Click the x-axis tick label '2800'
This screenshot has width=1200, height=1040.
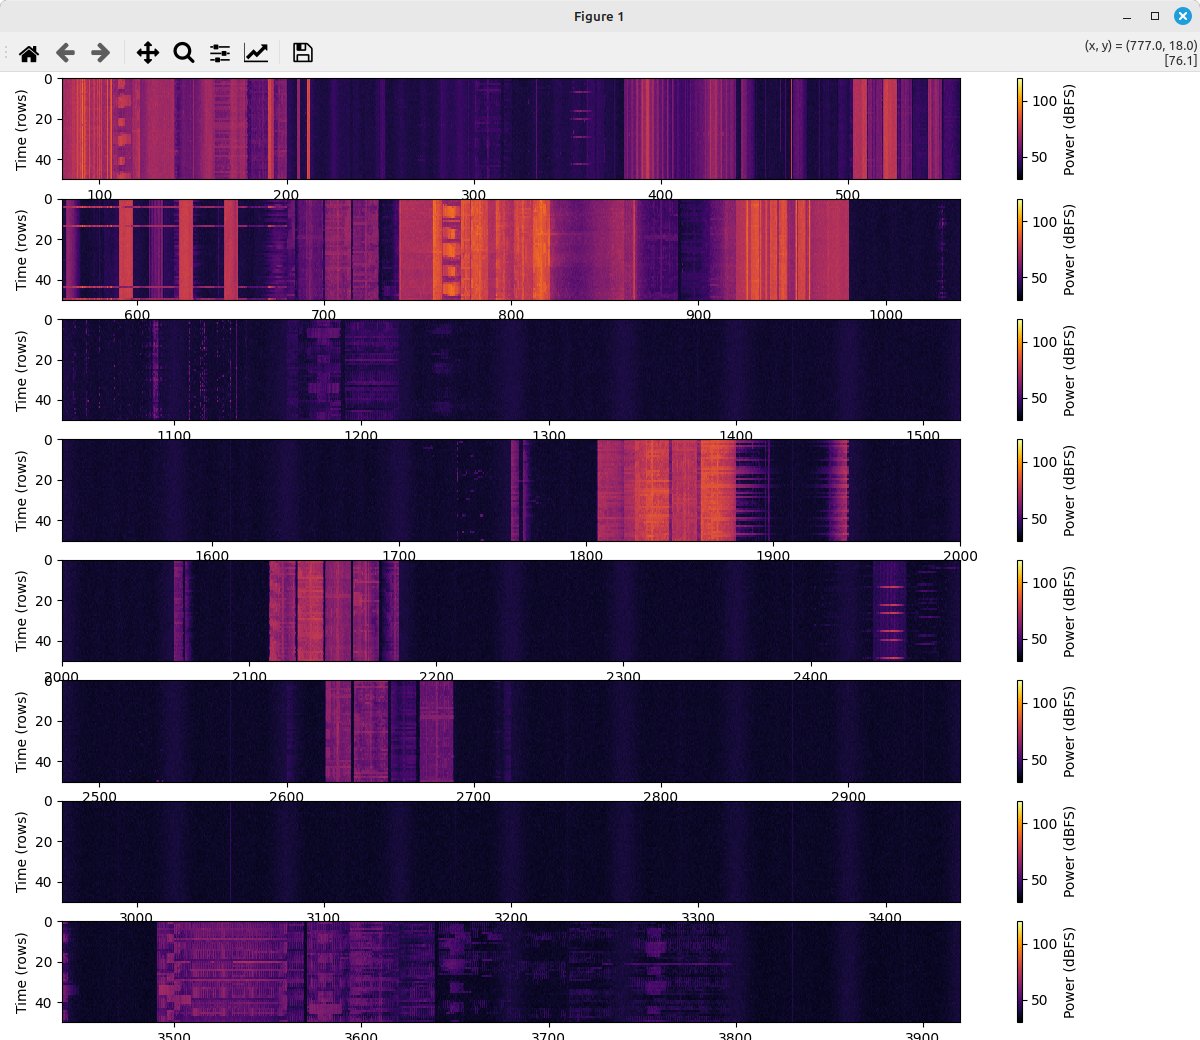pos(661,797)
